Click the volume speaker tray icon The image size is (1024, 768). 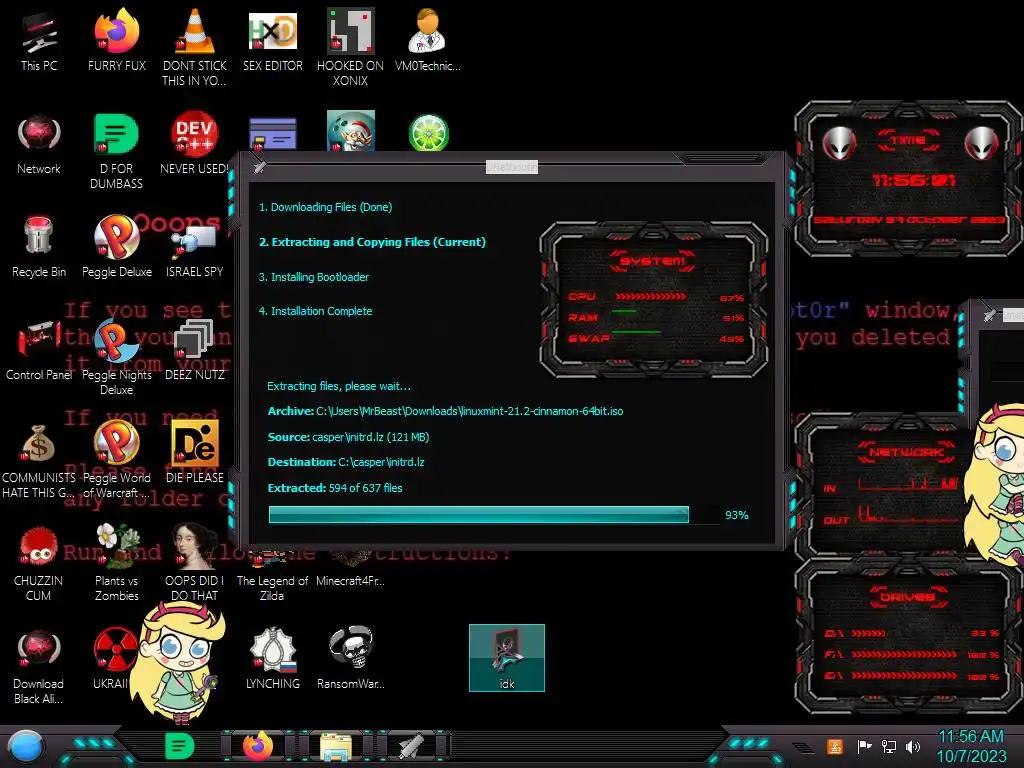[x=913, y=746]
